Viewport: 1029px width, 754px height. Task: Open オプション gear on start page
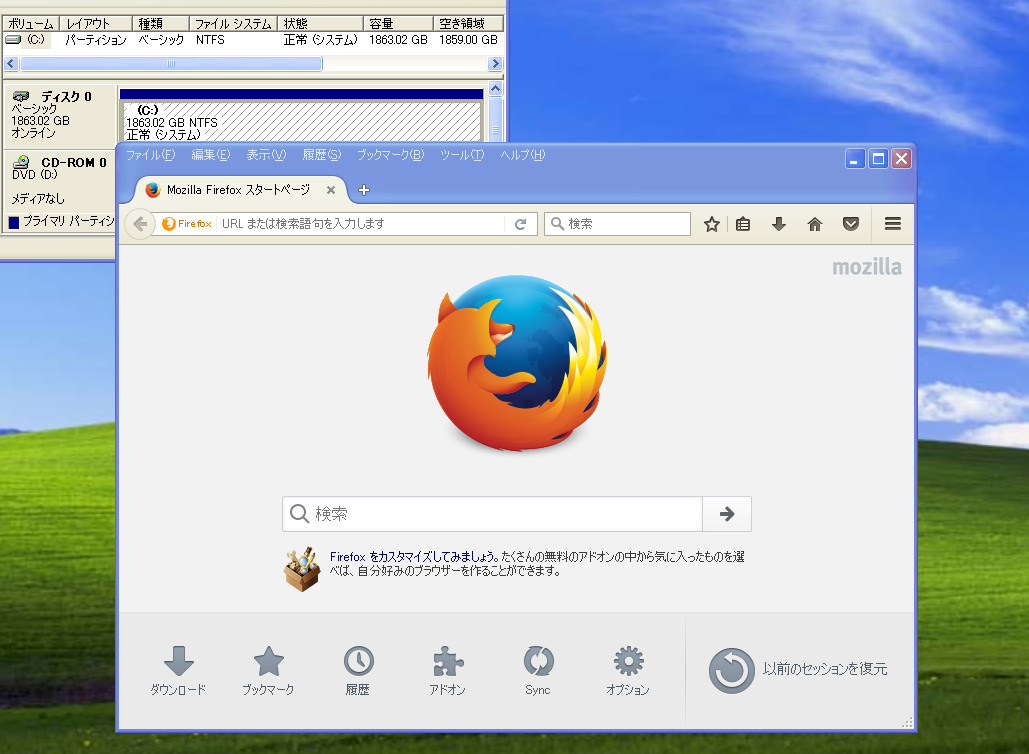tap(628, 670)
